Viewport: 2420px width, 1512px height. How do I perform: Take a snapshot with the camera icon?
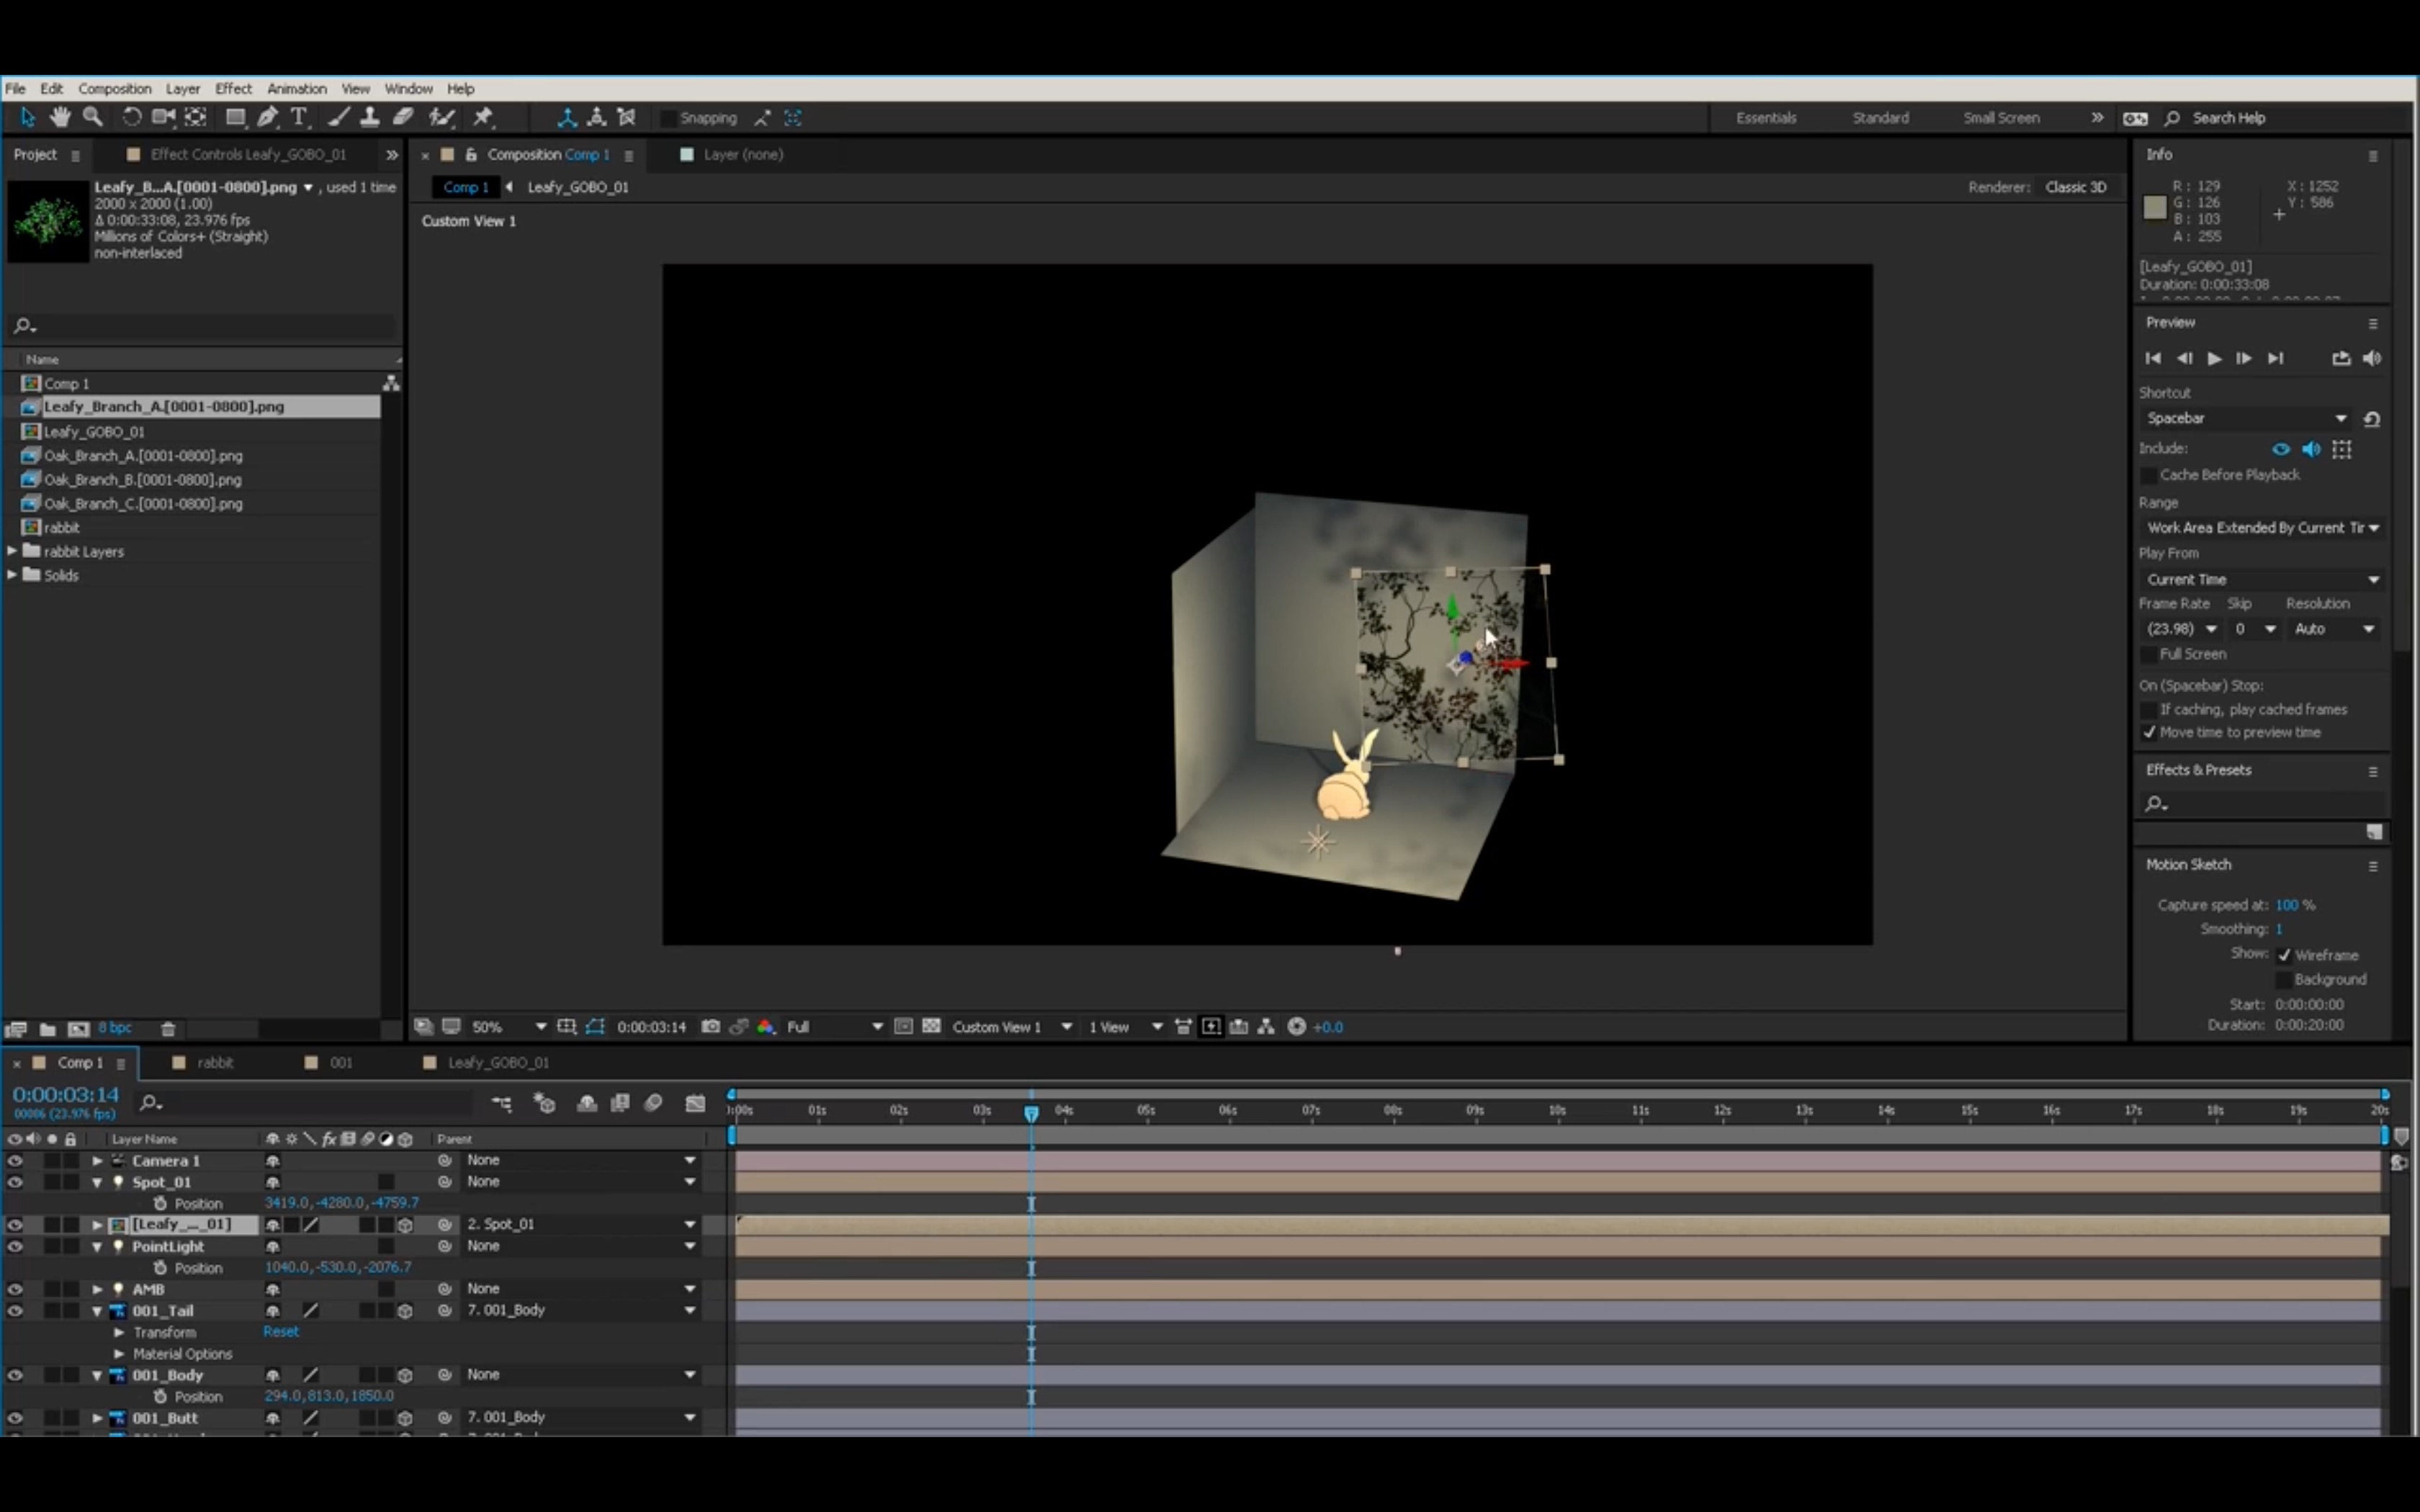(710, 1026)
